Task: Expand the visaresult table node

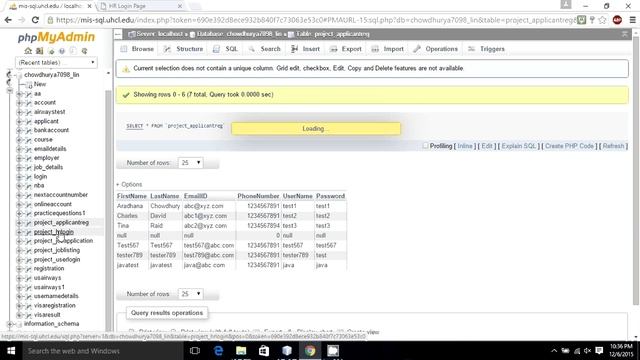Action: [x=19, y=315]
